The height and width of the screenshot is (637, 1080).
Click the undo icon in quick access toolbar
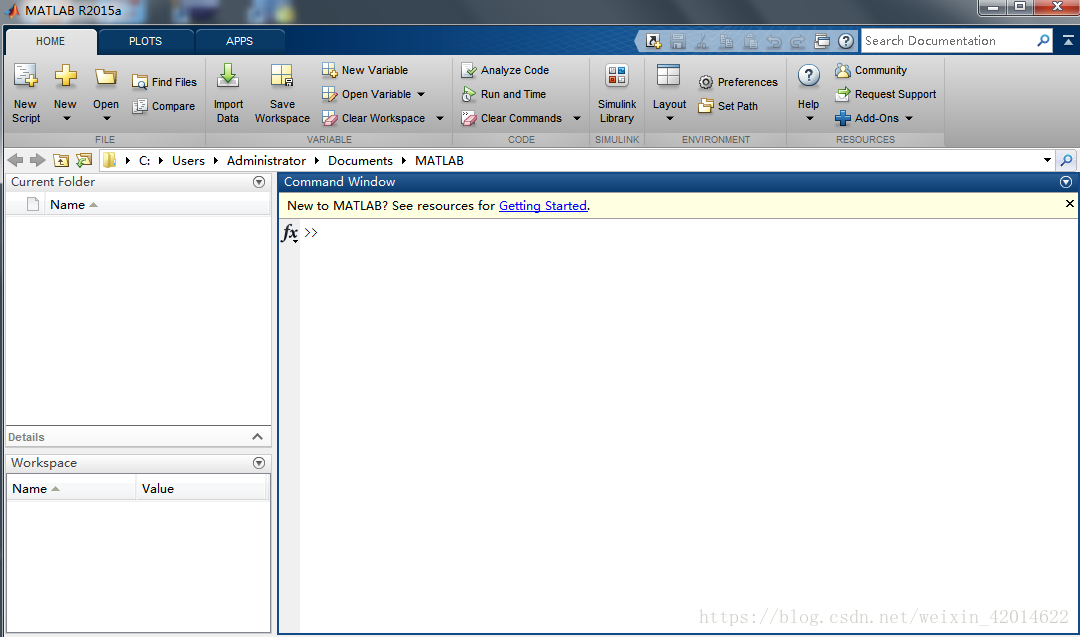click(773, 41)
